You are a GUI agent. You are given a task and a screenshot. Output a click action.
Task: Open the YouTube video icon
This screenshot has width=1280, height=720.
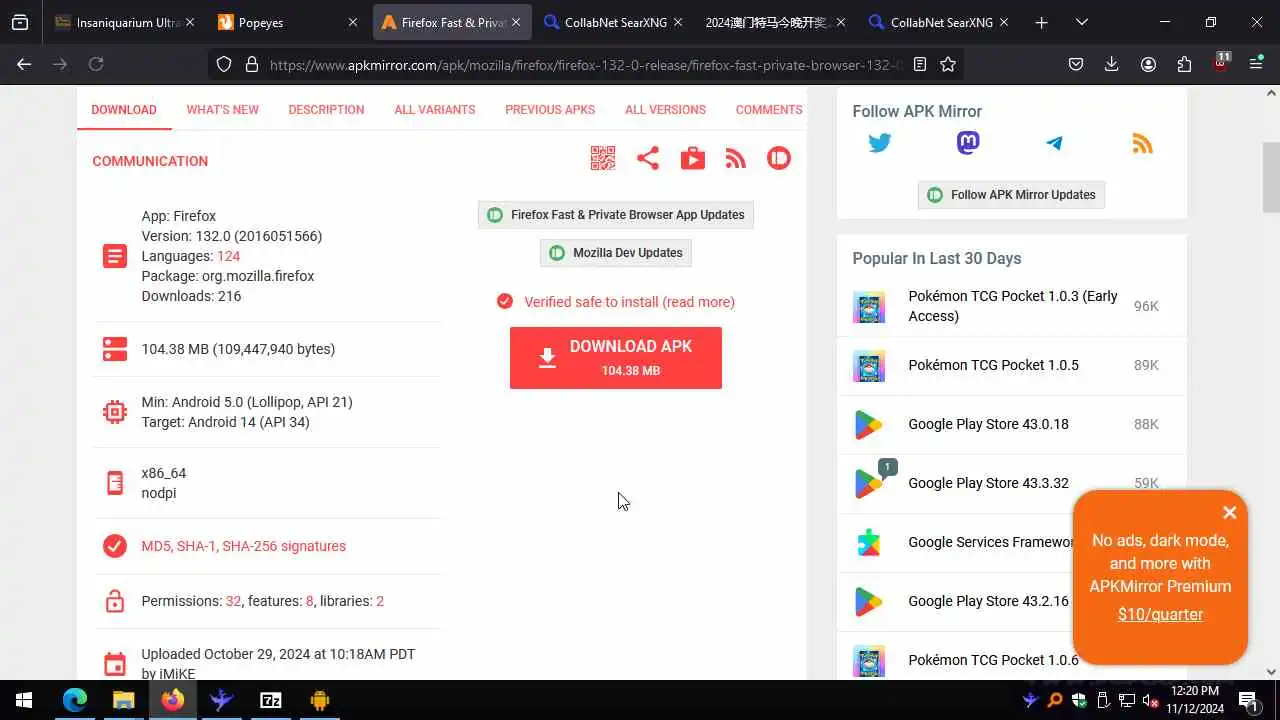point(692,158)
